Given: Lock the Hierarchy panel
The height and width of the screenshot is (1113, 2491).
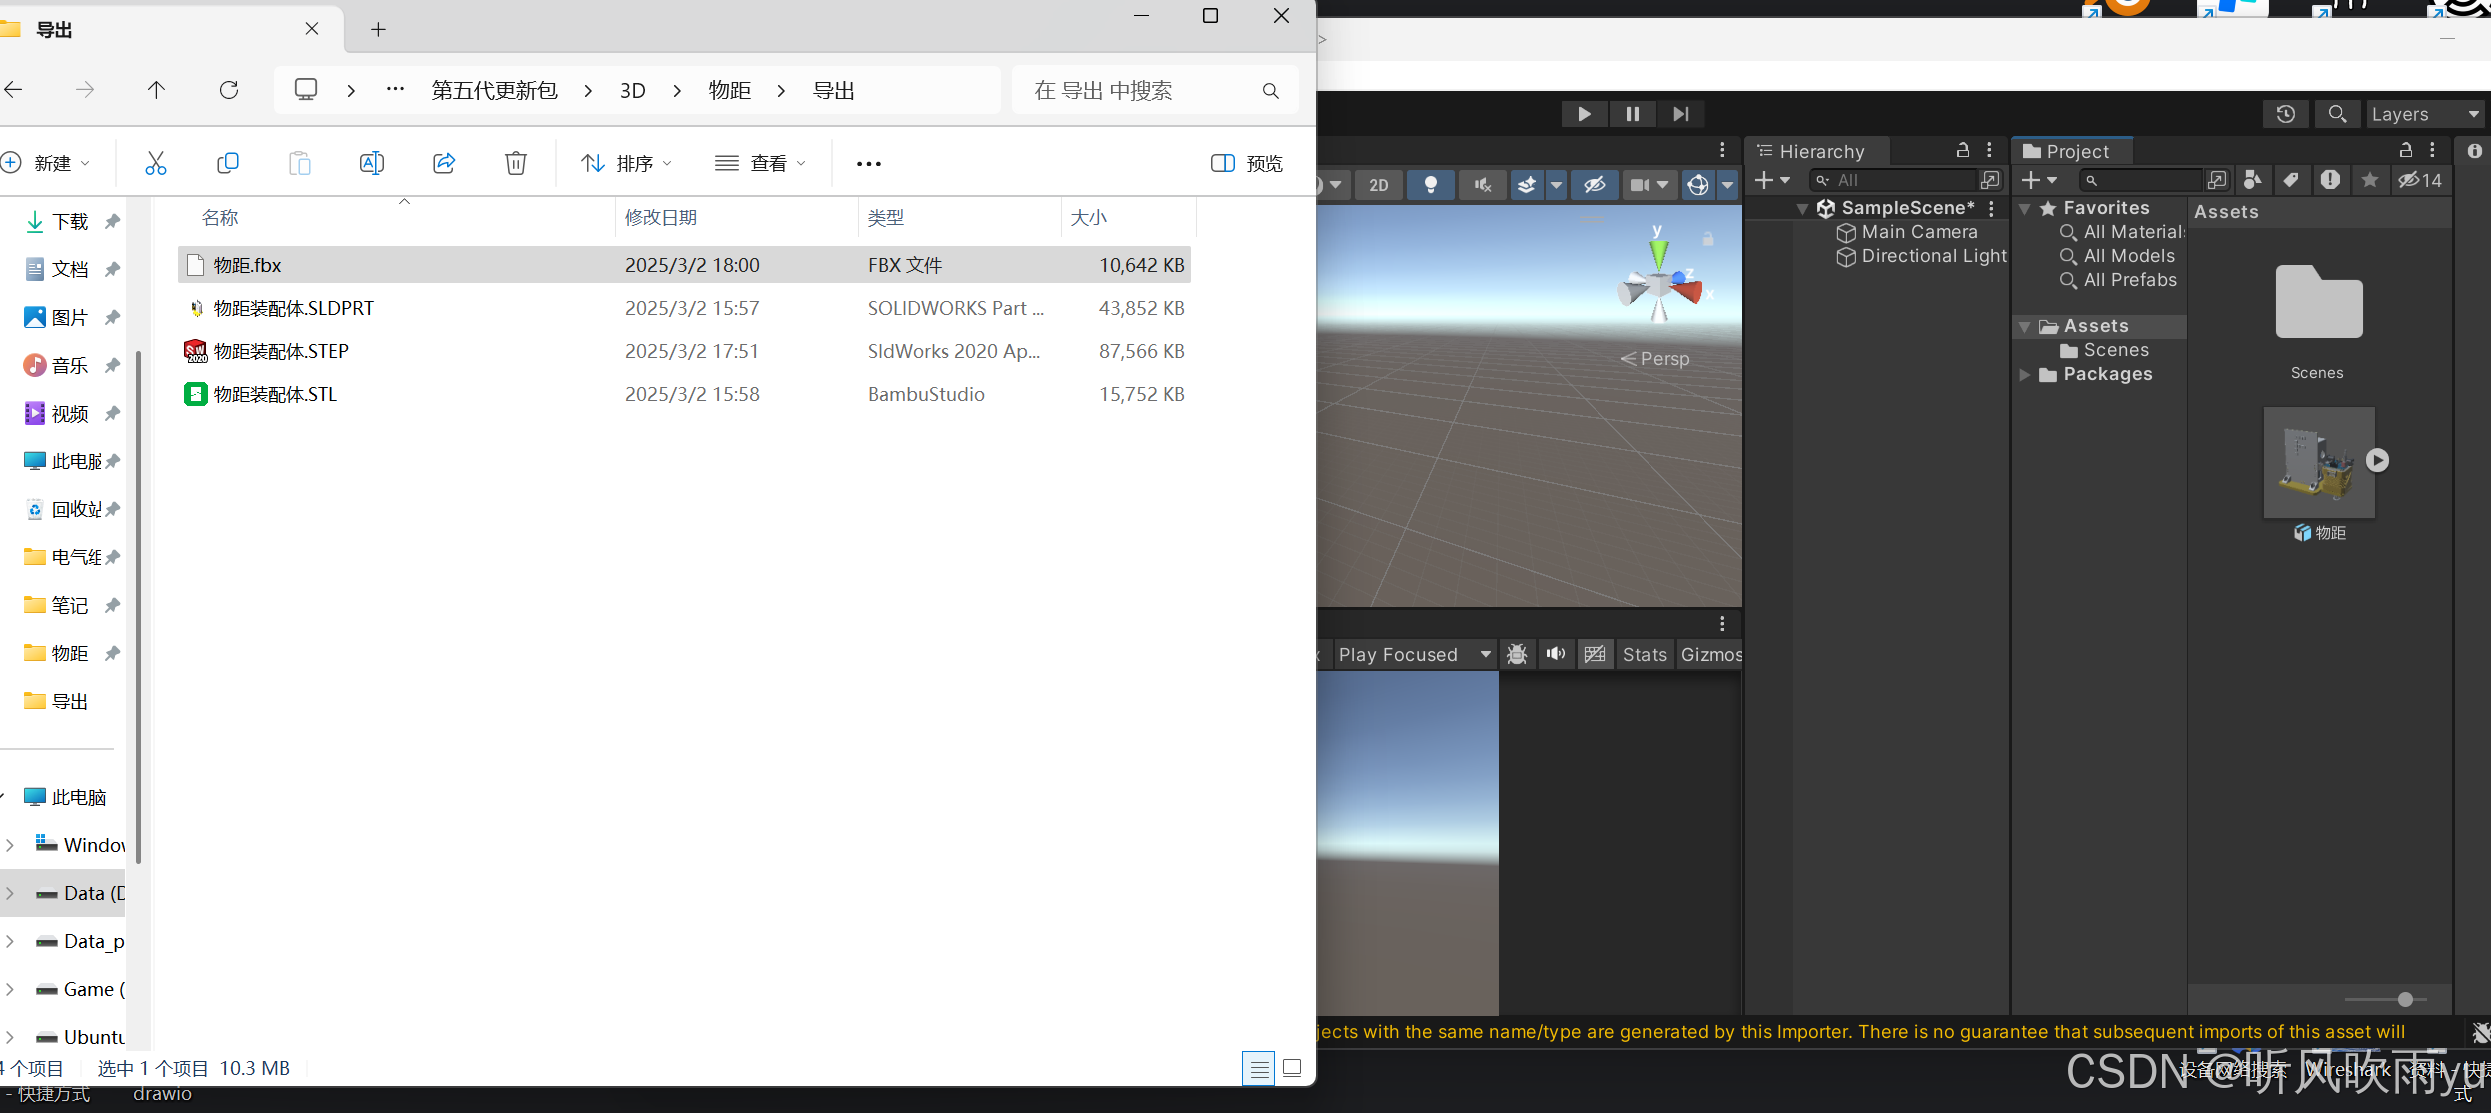Looking at the screenshot, I should (x=1962, y=150).
